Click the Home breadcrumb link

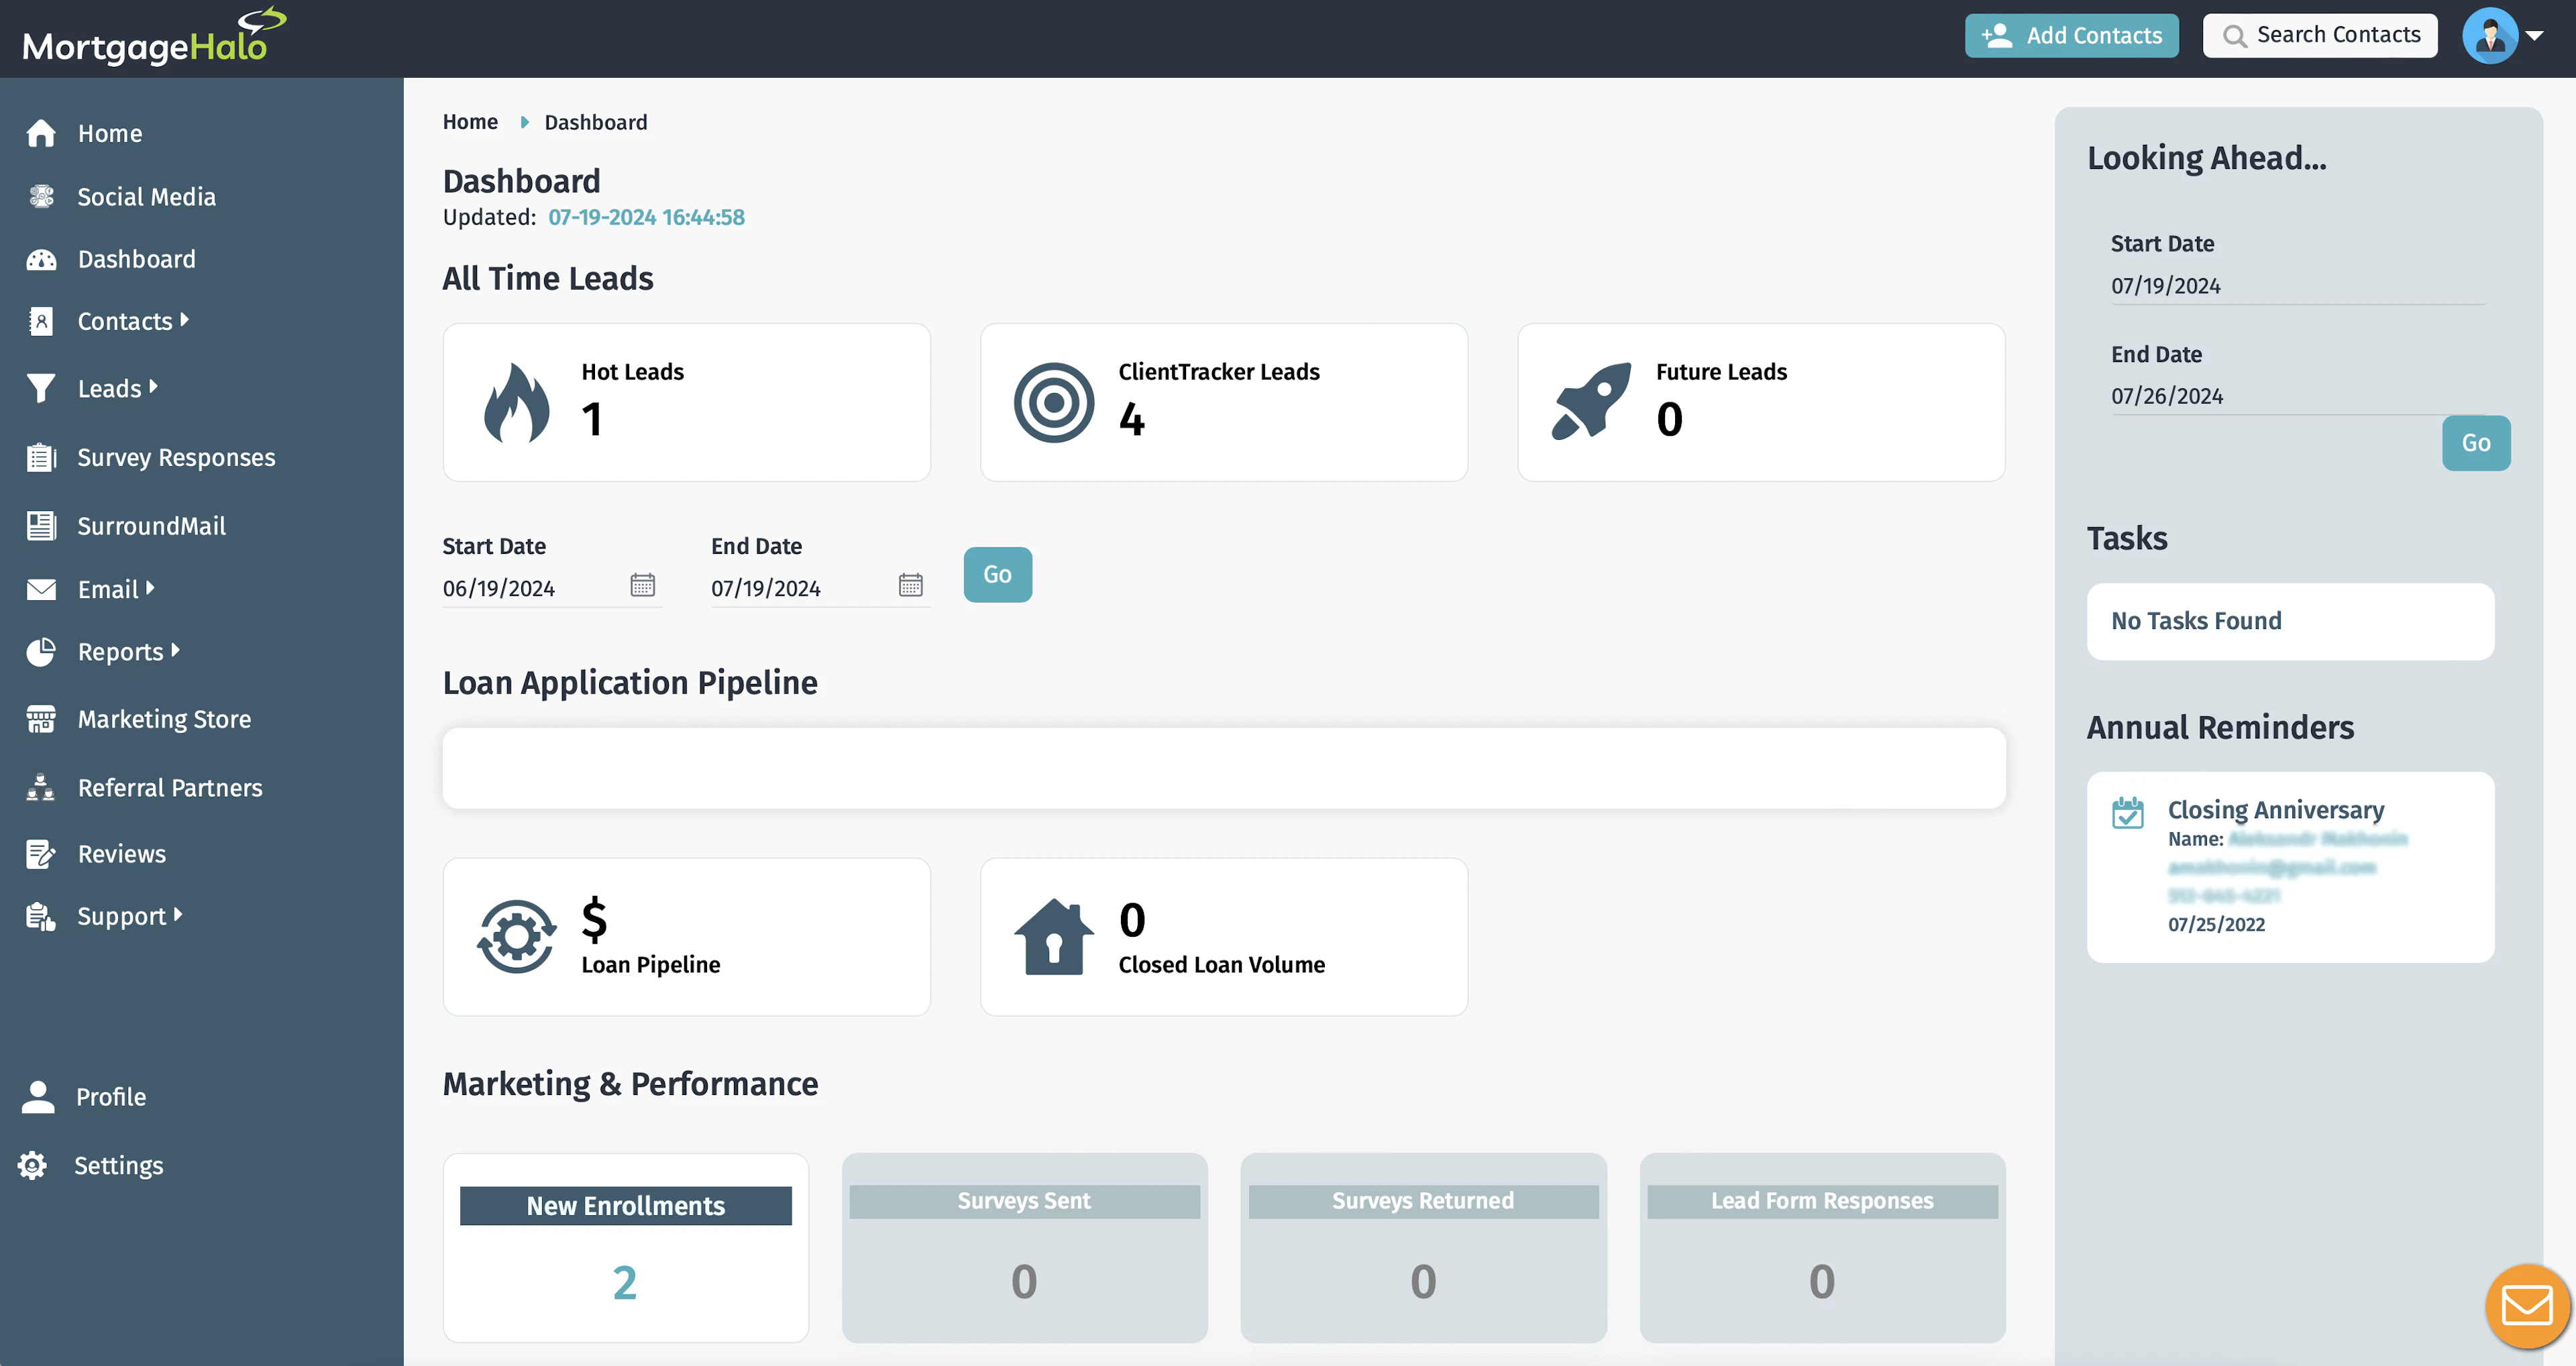tap(470, 121)
